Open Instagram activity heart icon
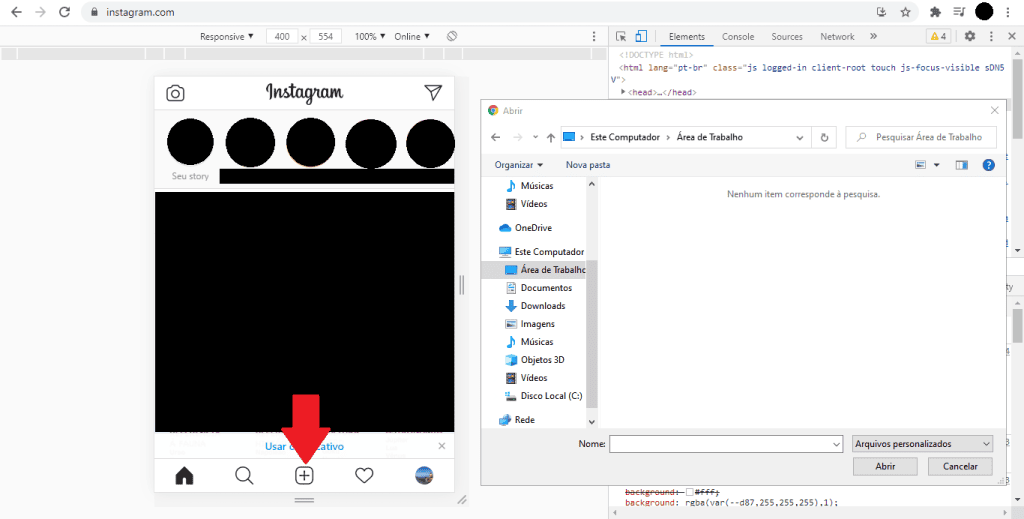Viewport: 1024px width, 519px height. (364, 476)
